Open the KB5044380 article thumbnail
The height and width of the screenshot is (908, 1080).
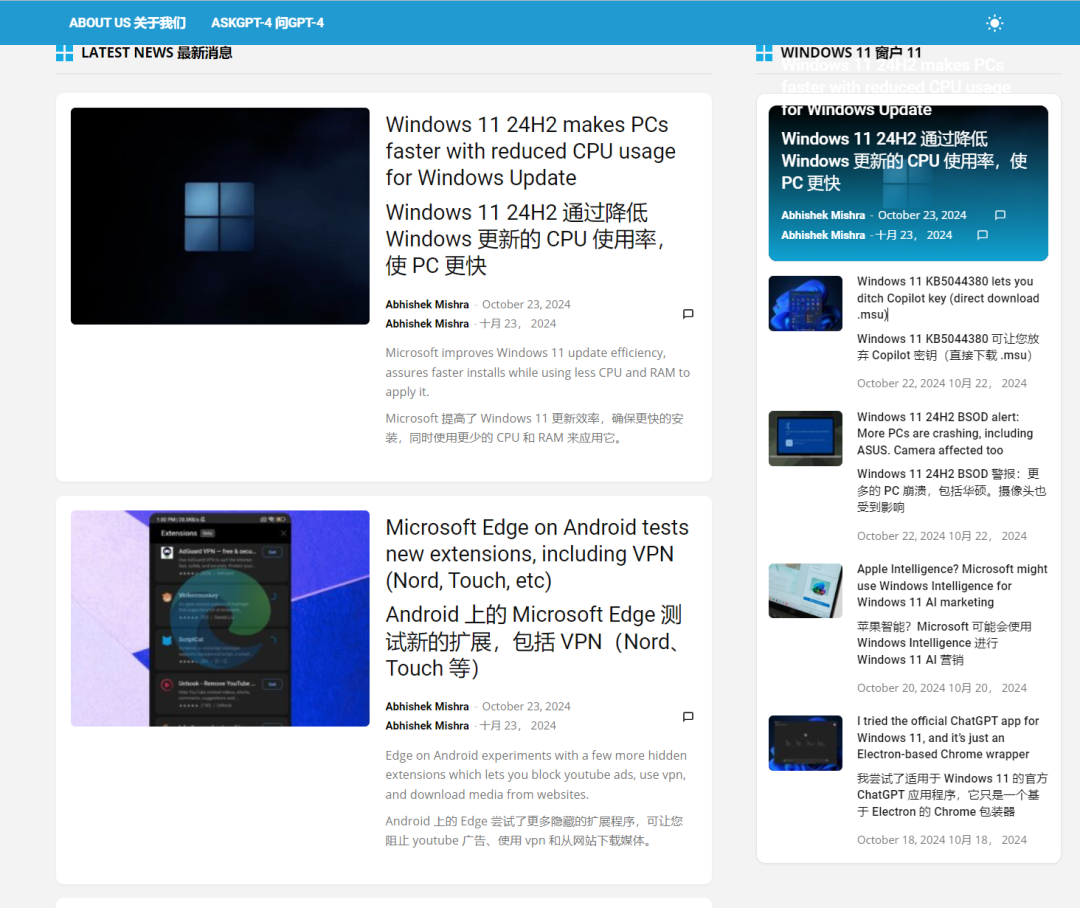(x=805, y=303)
